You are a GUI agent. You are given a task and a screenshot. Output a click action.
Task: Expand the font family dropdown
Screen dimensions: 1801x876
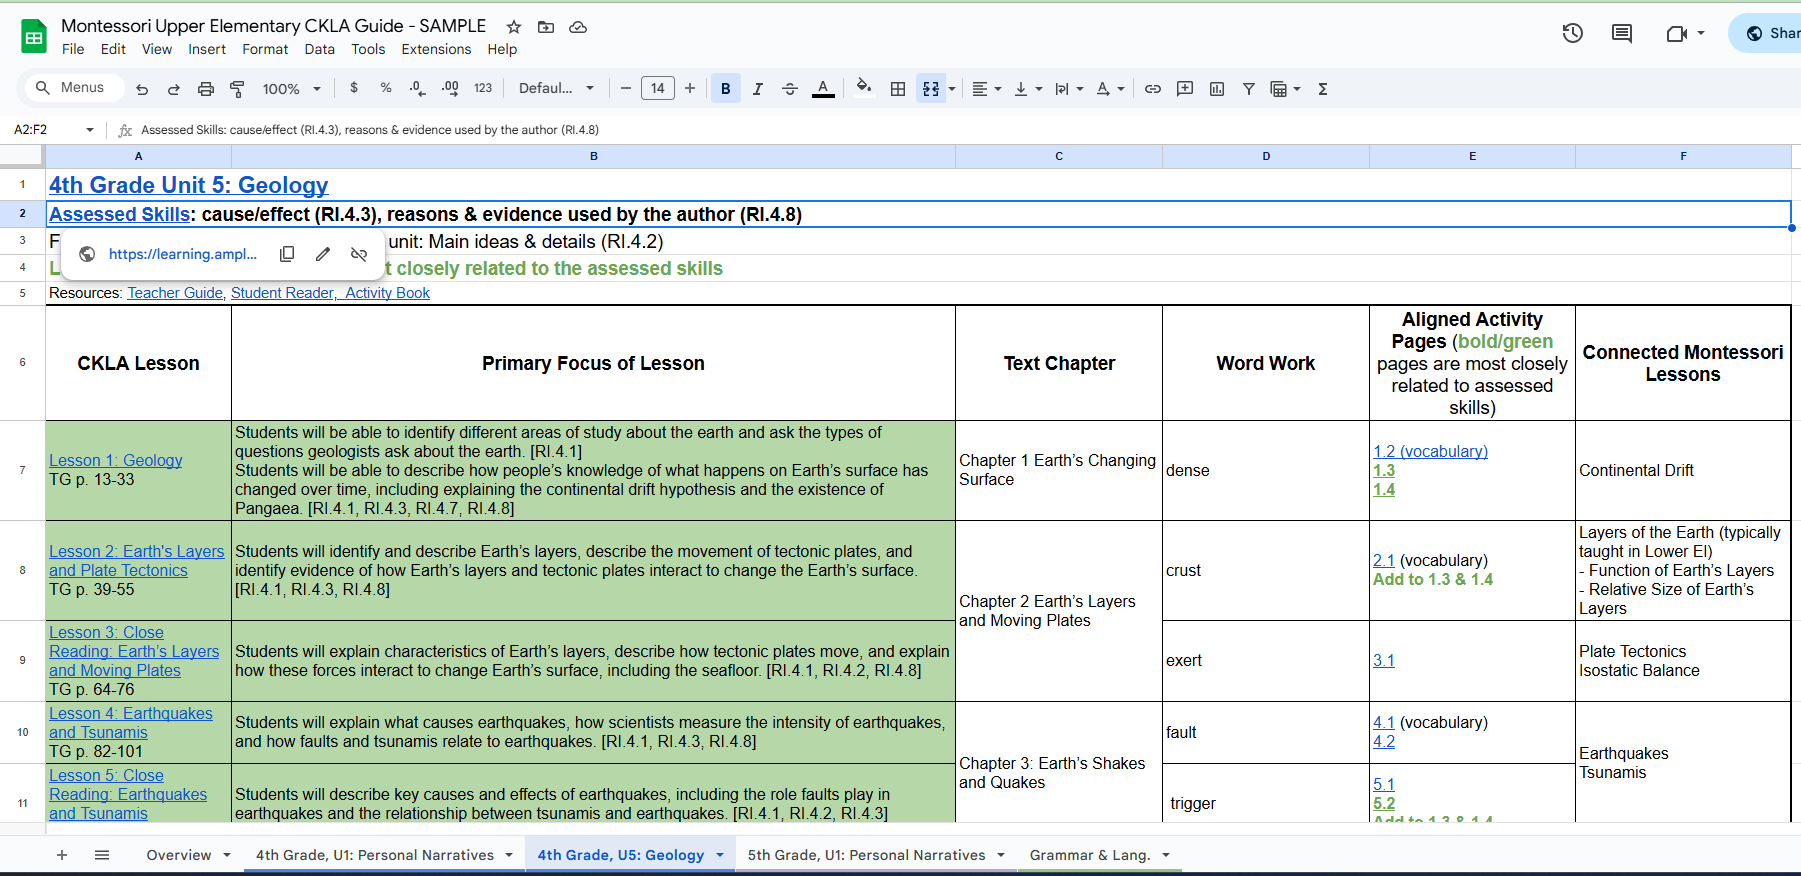(x=556, y=89)
